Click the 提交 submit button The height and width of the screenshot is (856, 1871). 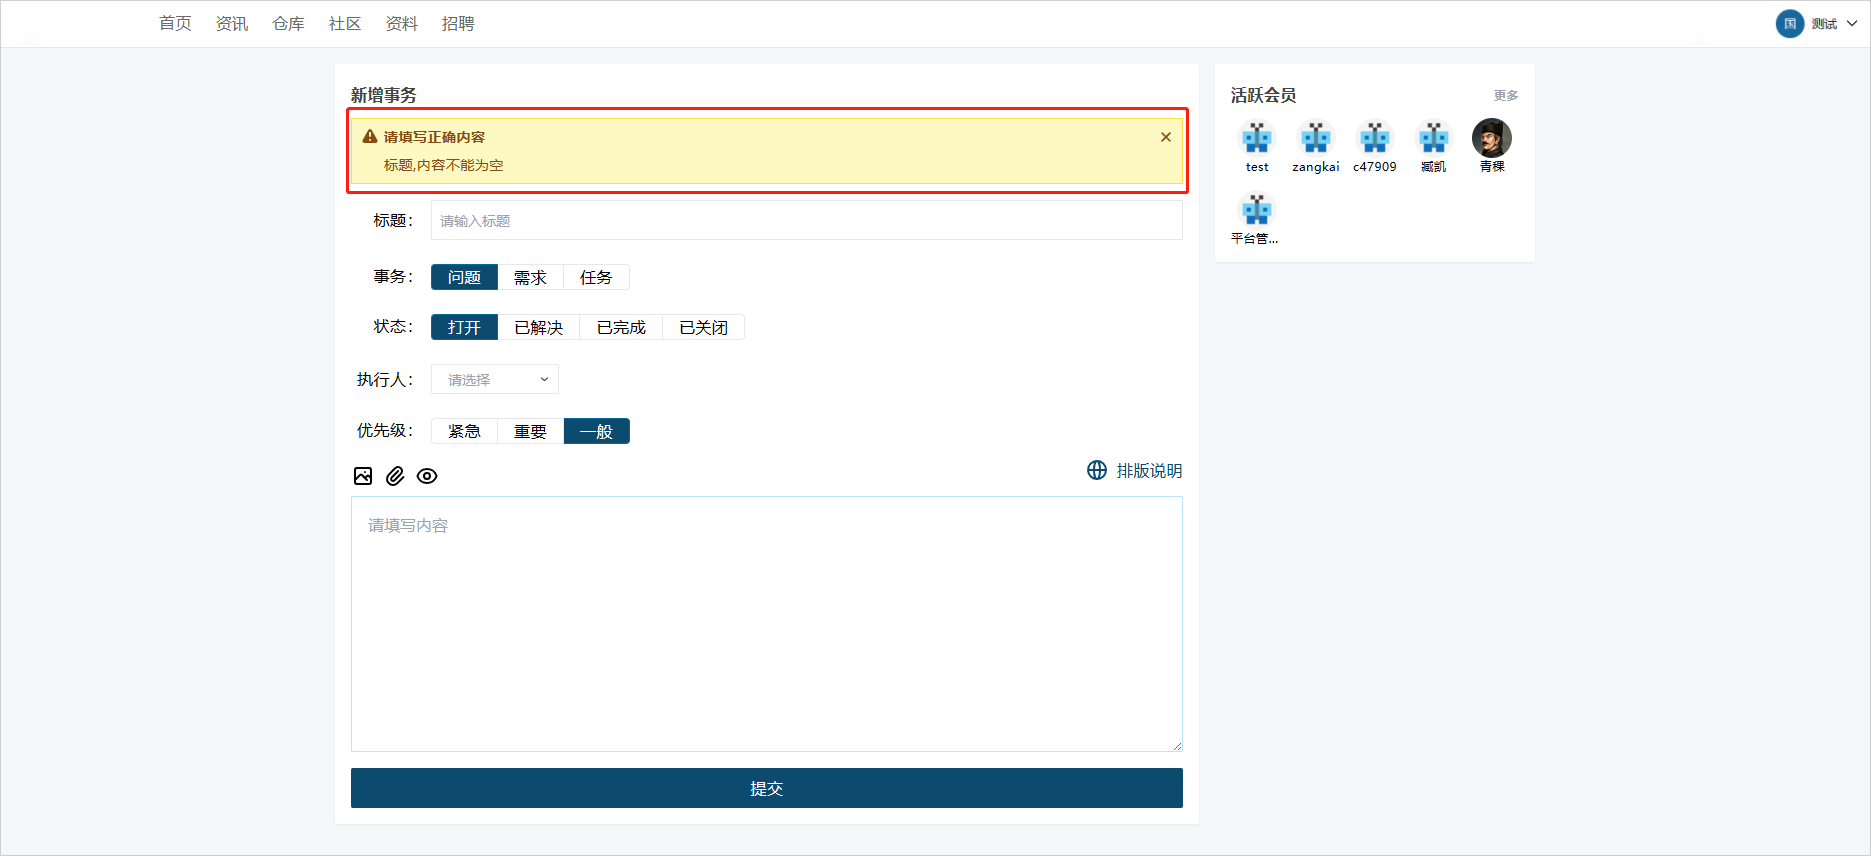[x=766, y=788]
